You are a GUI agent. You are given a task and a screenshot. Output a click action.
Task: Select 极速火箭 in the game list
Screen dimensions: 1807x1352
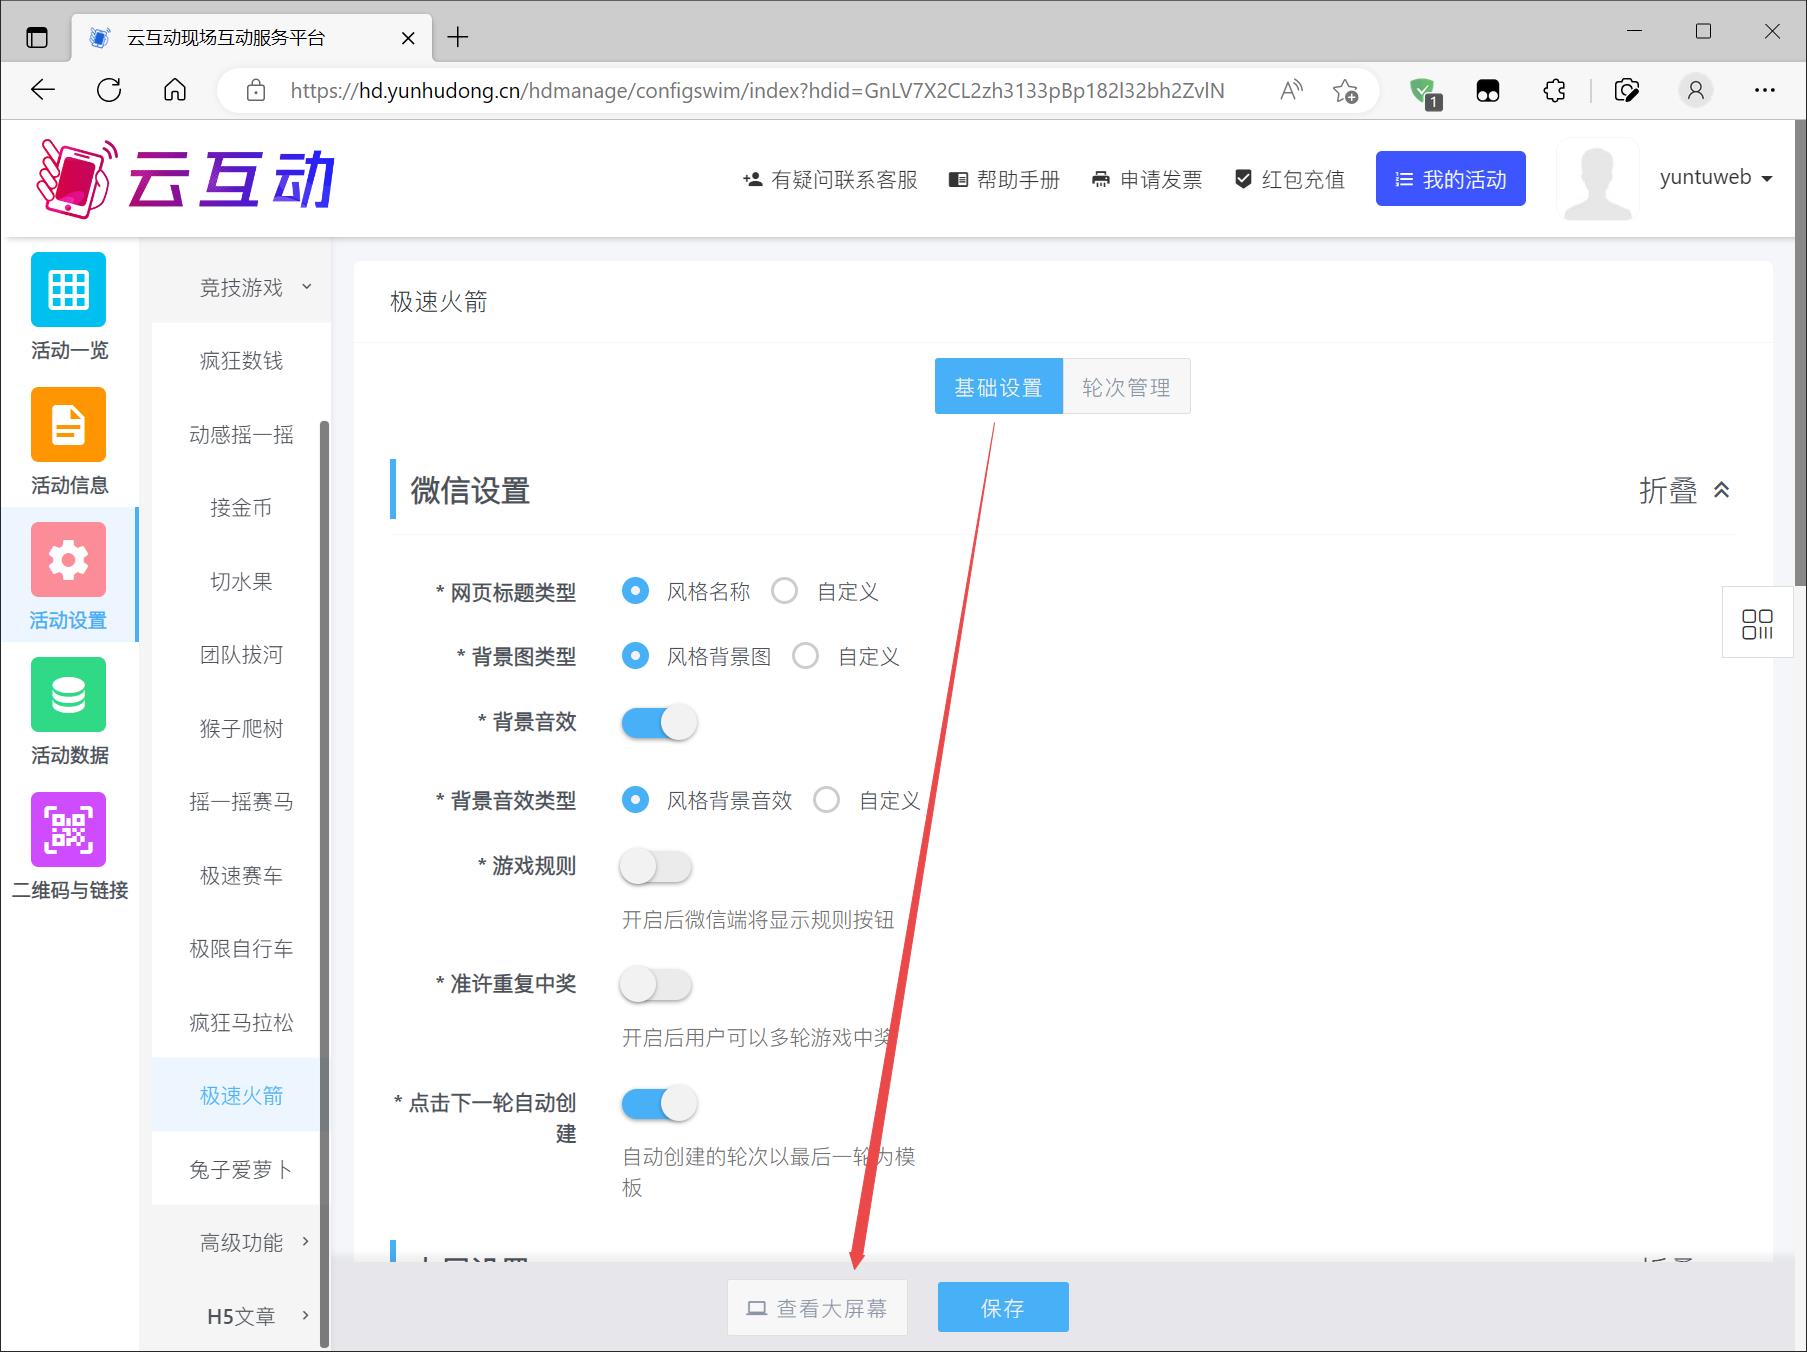pyautogui.click(x=241, y=1095)
